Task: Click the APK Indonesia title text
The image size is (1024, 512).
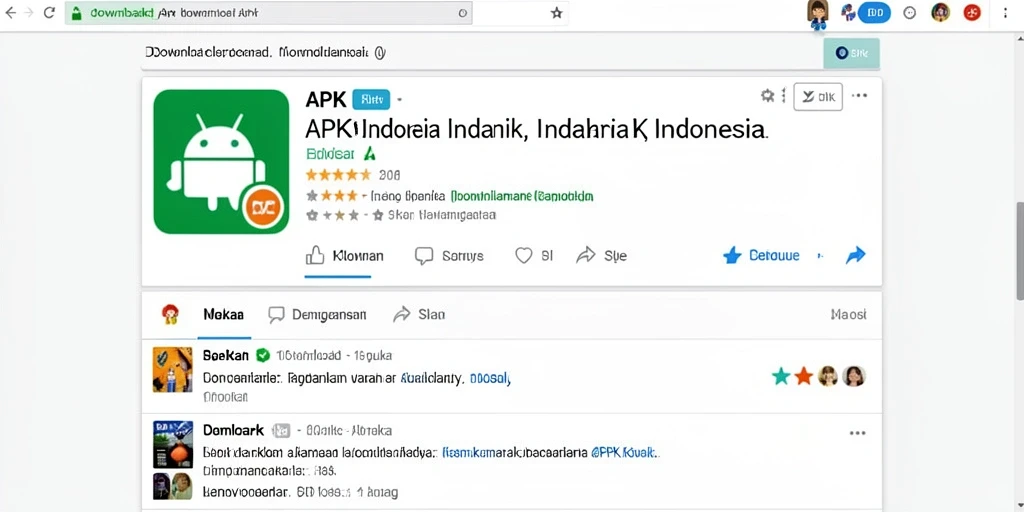Action: [537, 129]
